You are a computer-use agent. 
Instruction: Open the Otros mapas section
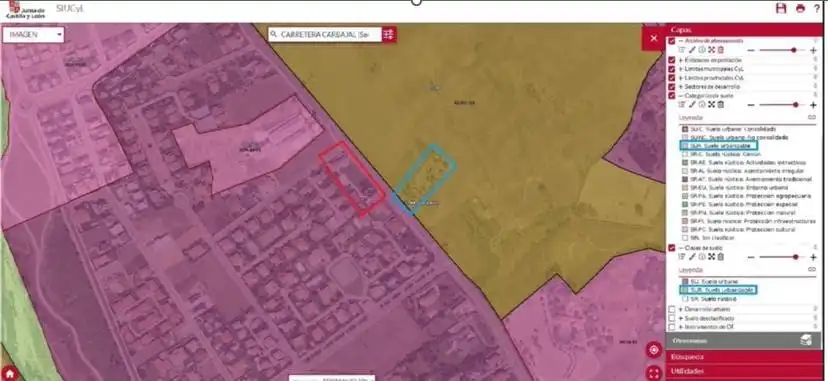coord(744,340)
